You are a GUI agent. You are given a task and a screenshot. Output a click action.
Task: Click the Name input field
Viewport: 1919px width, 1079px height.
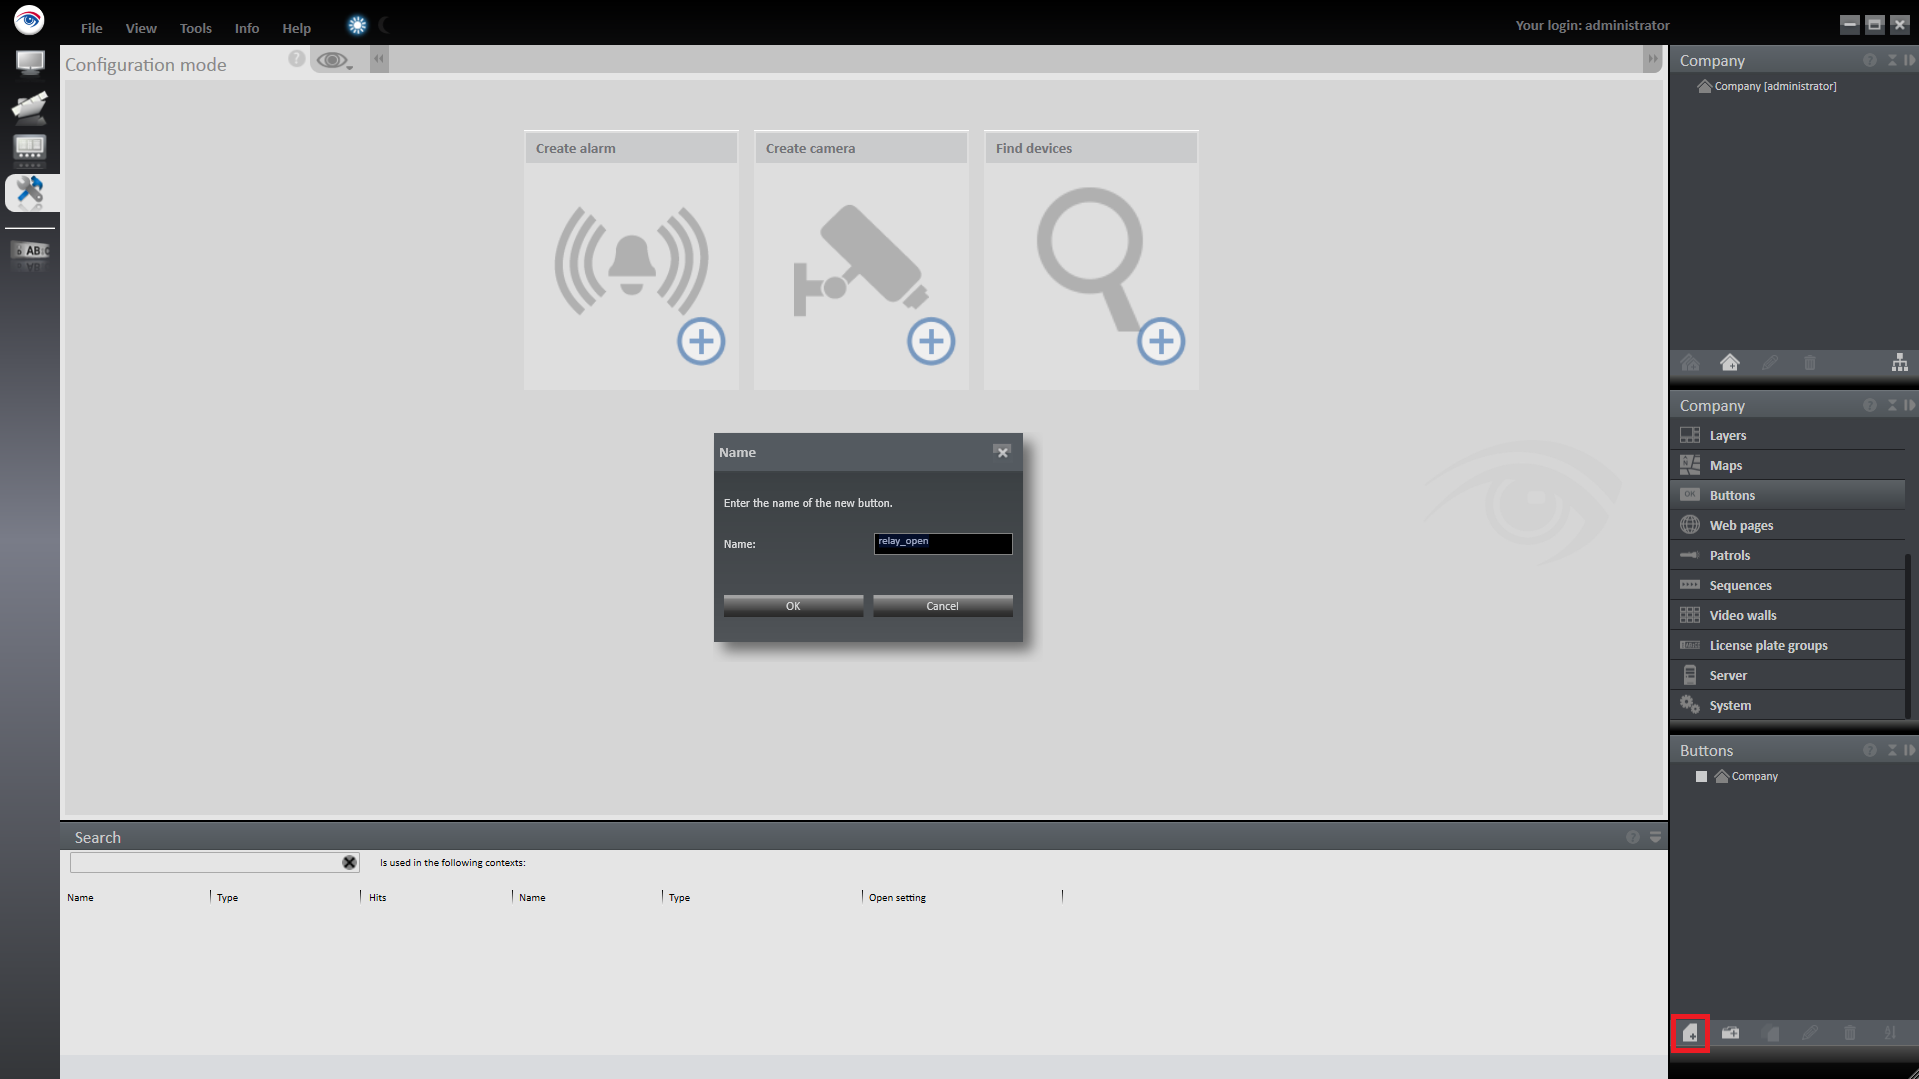point(942,543)
